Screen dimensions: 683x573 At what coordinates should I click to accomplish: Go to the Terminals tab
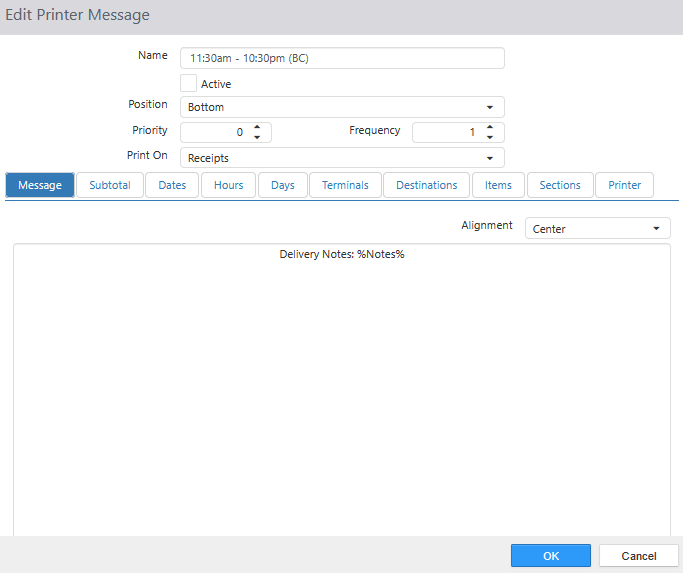click(345, 185)
